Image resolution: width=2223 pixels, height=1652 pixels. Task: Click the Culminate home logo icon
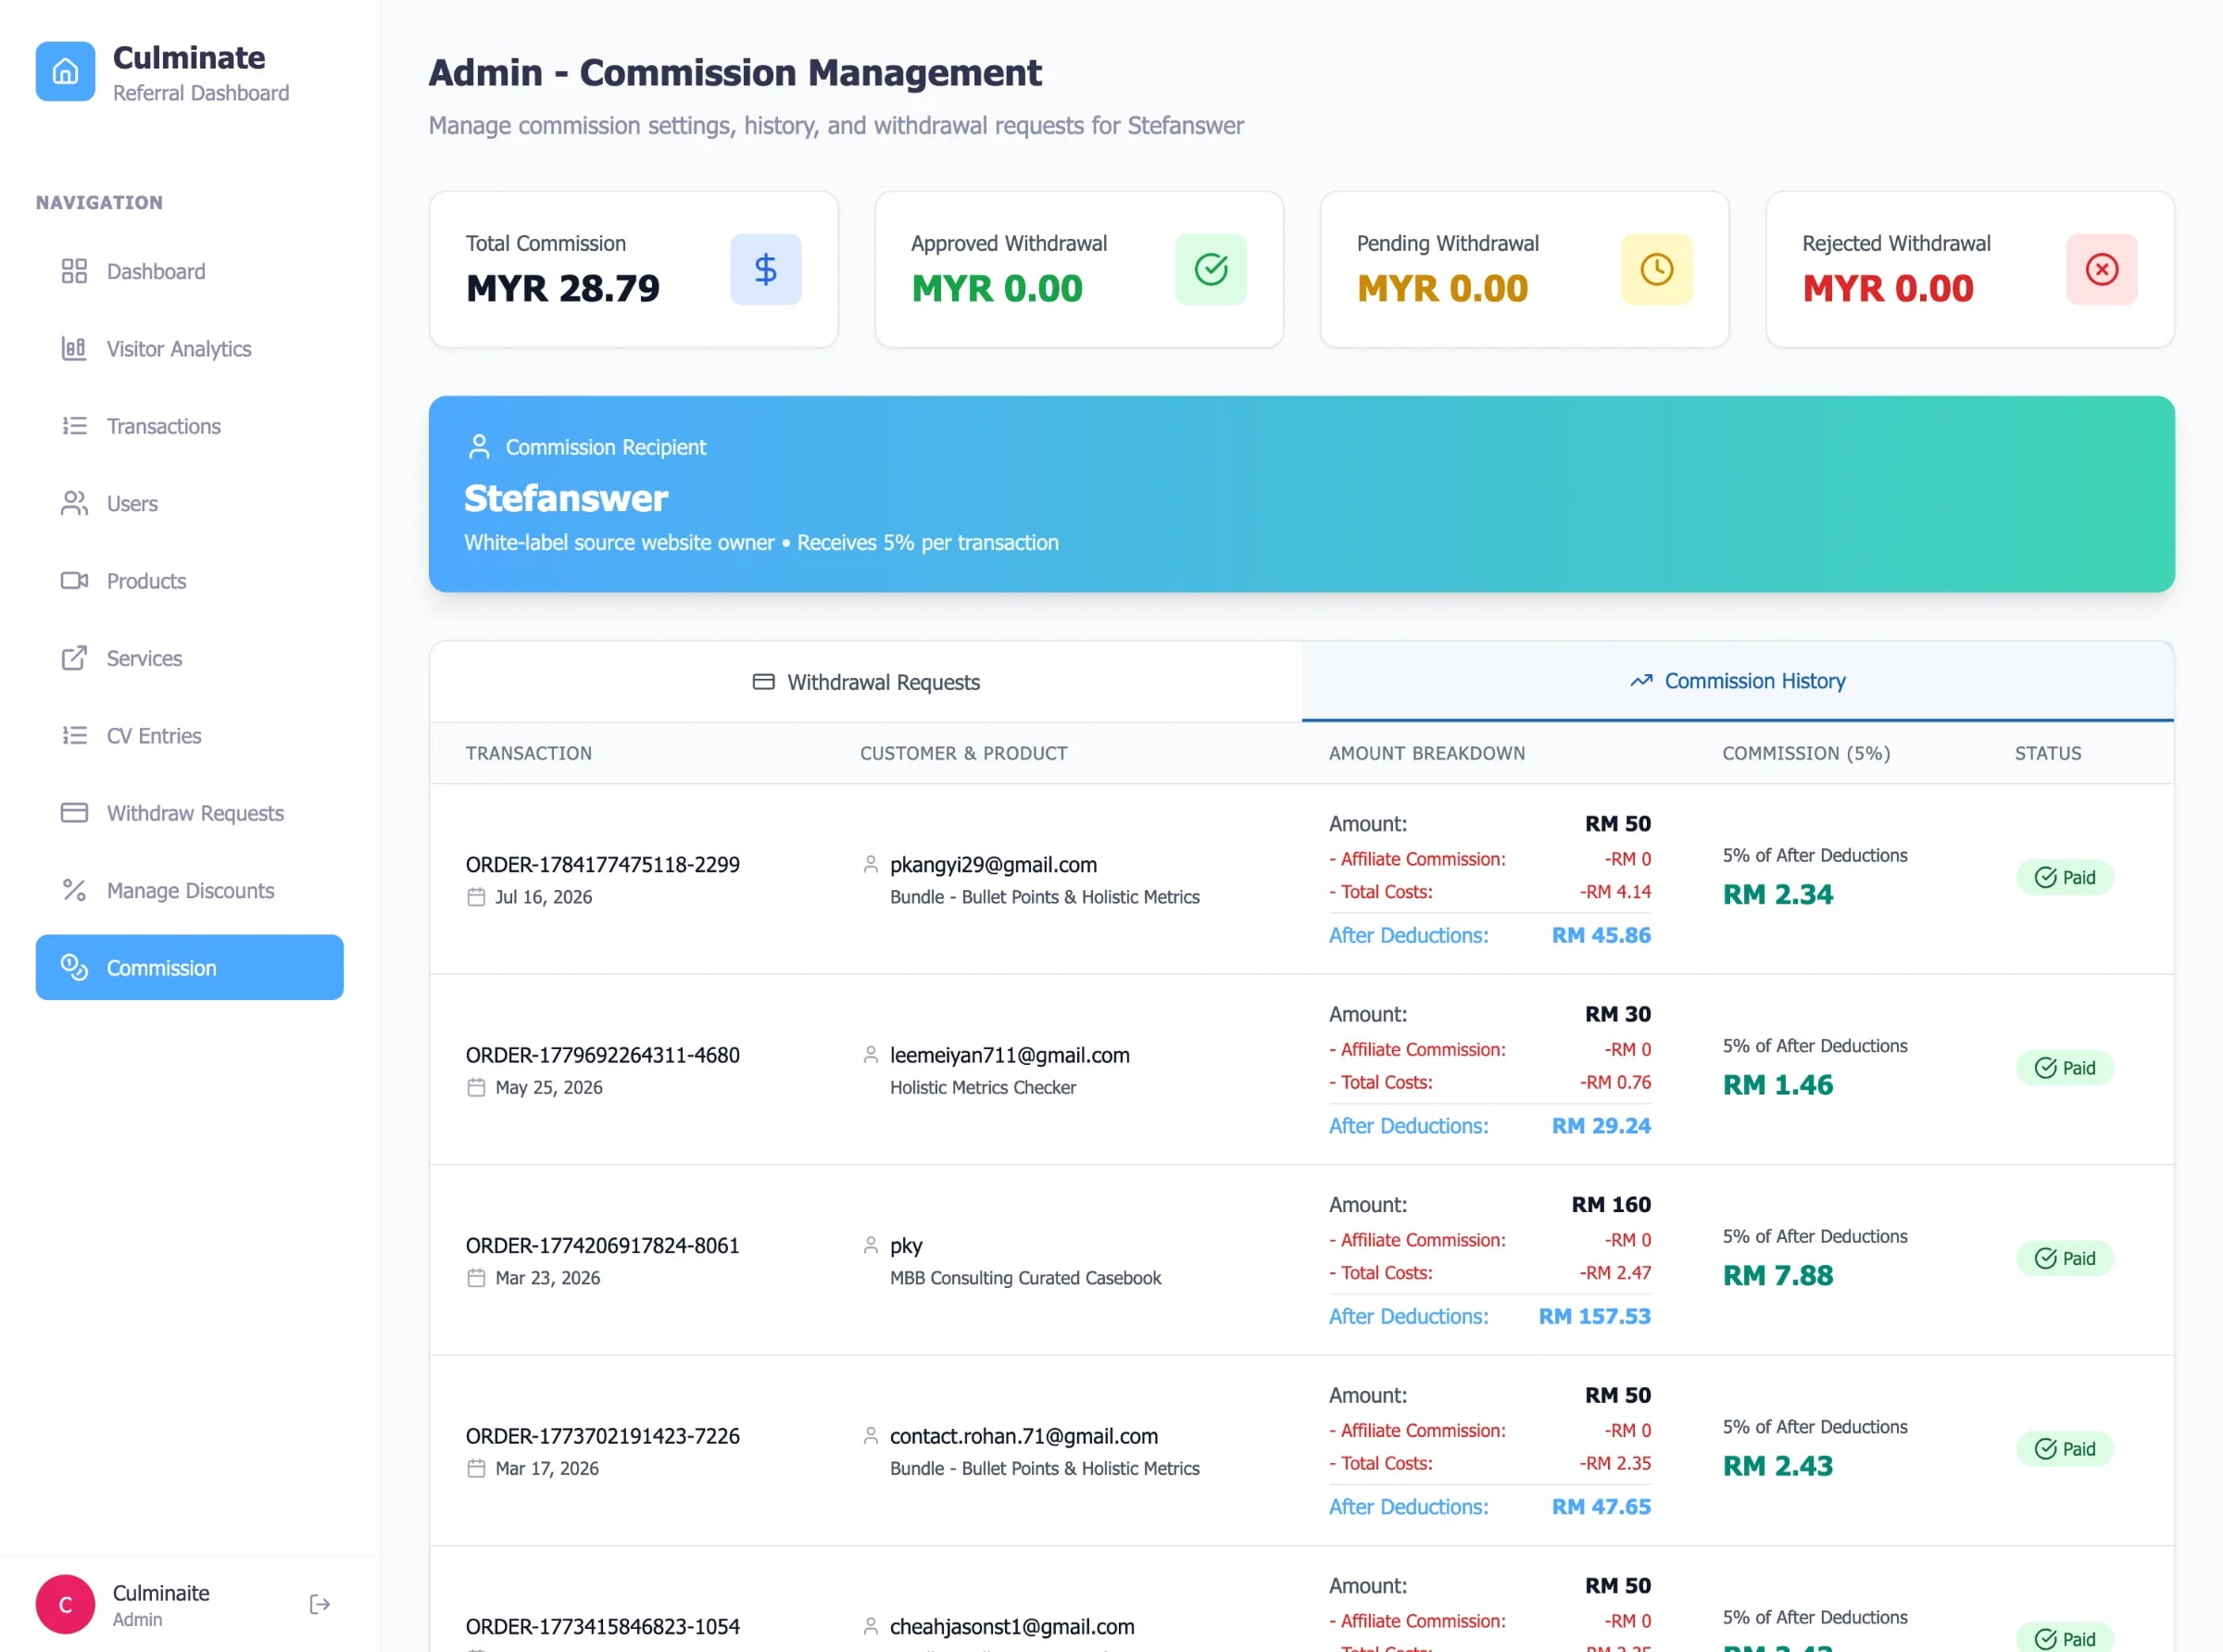[x=65, y=71]
